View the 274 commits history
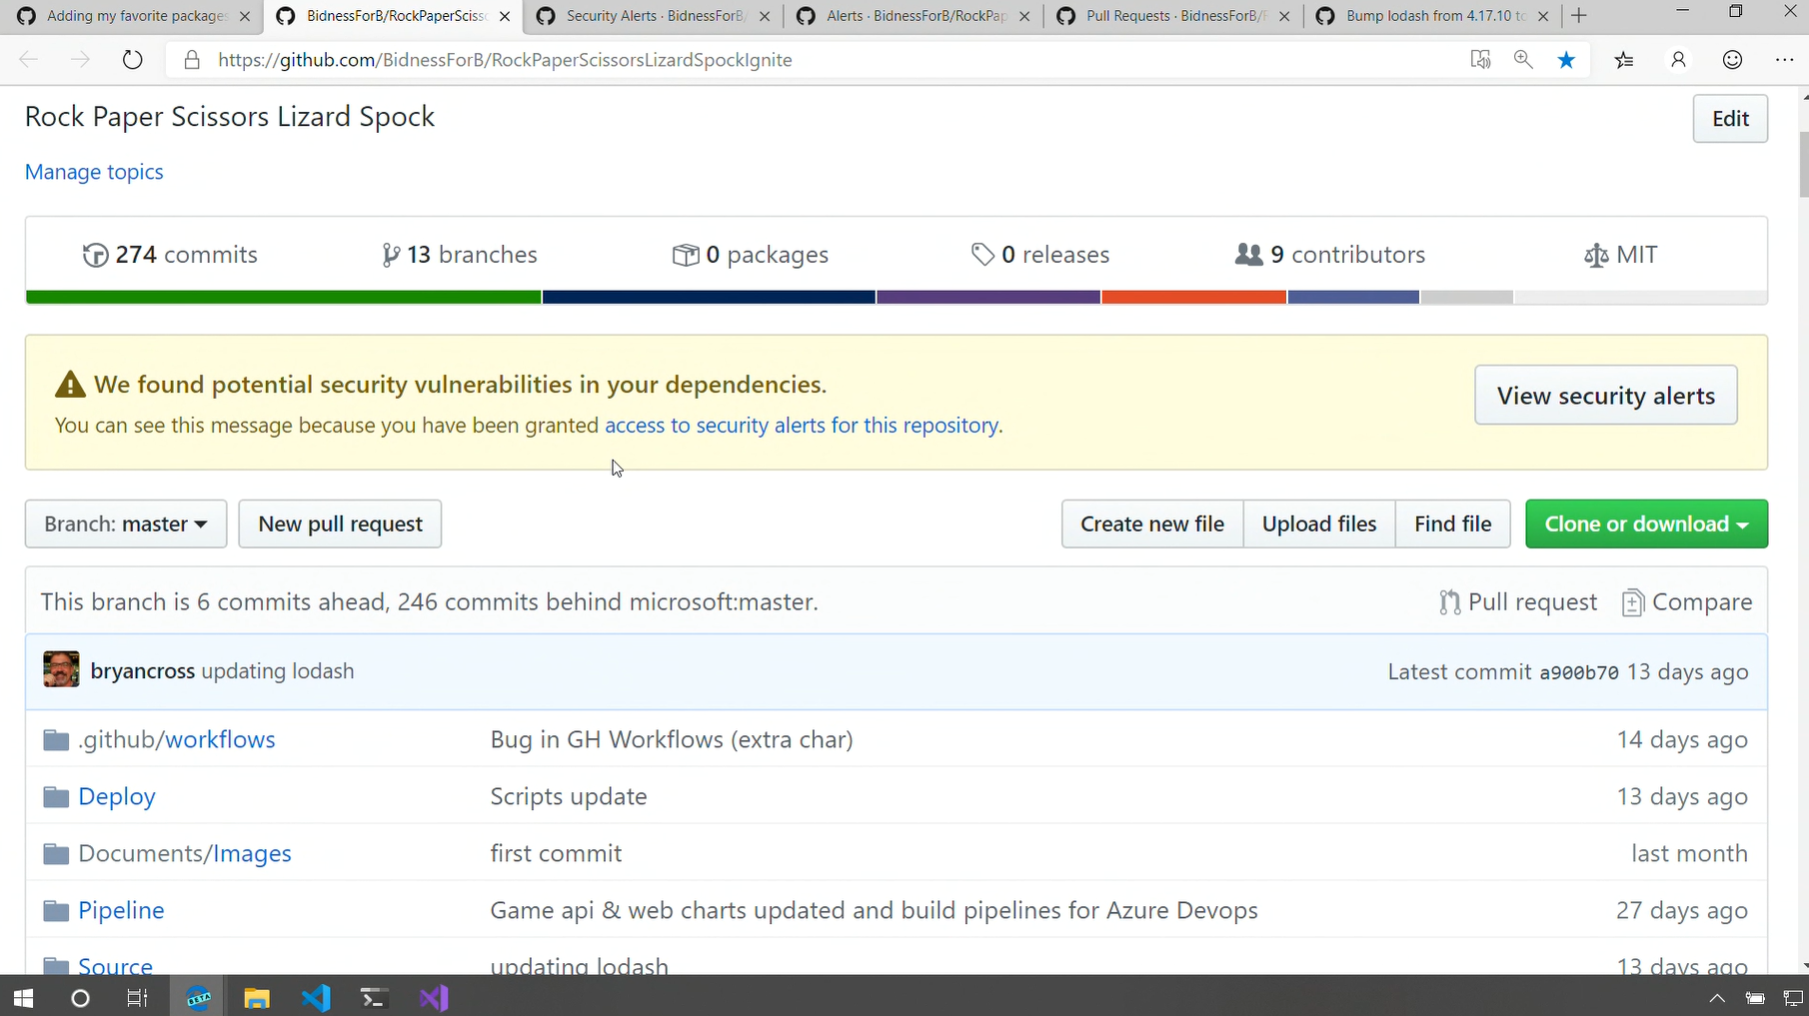Viewport: 1809px width, 1016px height. [x=170, y=255]
